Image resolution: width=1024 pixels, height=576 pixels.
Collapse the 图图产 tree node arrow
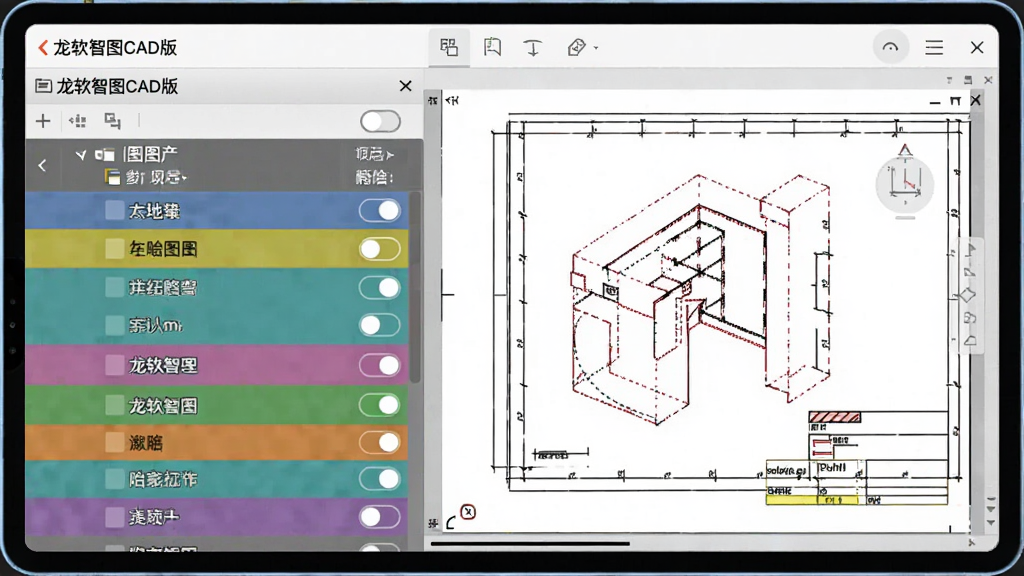click(80, 155)
